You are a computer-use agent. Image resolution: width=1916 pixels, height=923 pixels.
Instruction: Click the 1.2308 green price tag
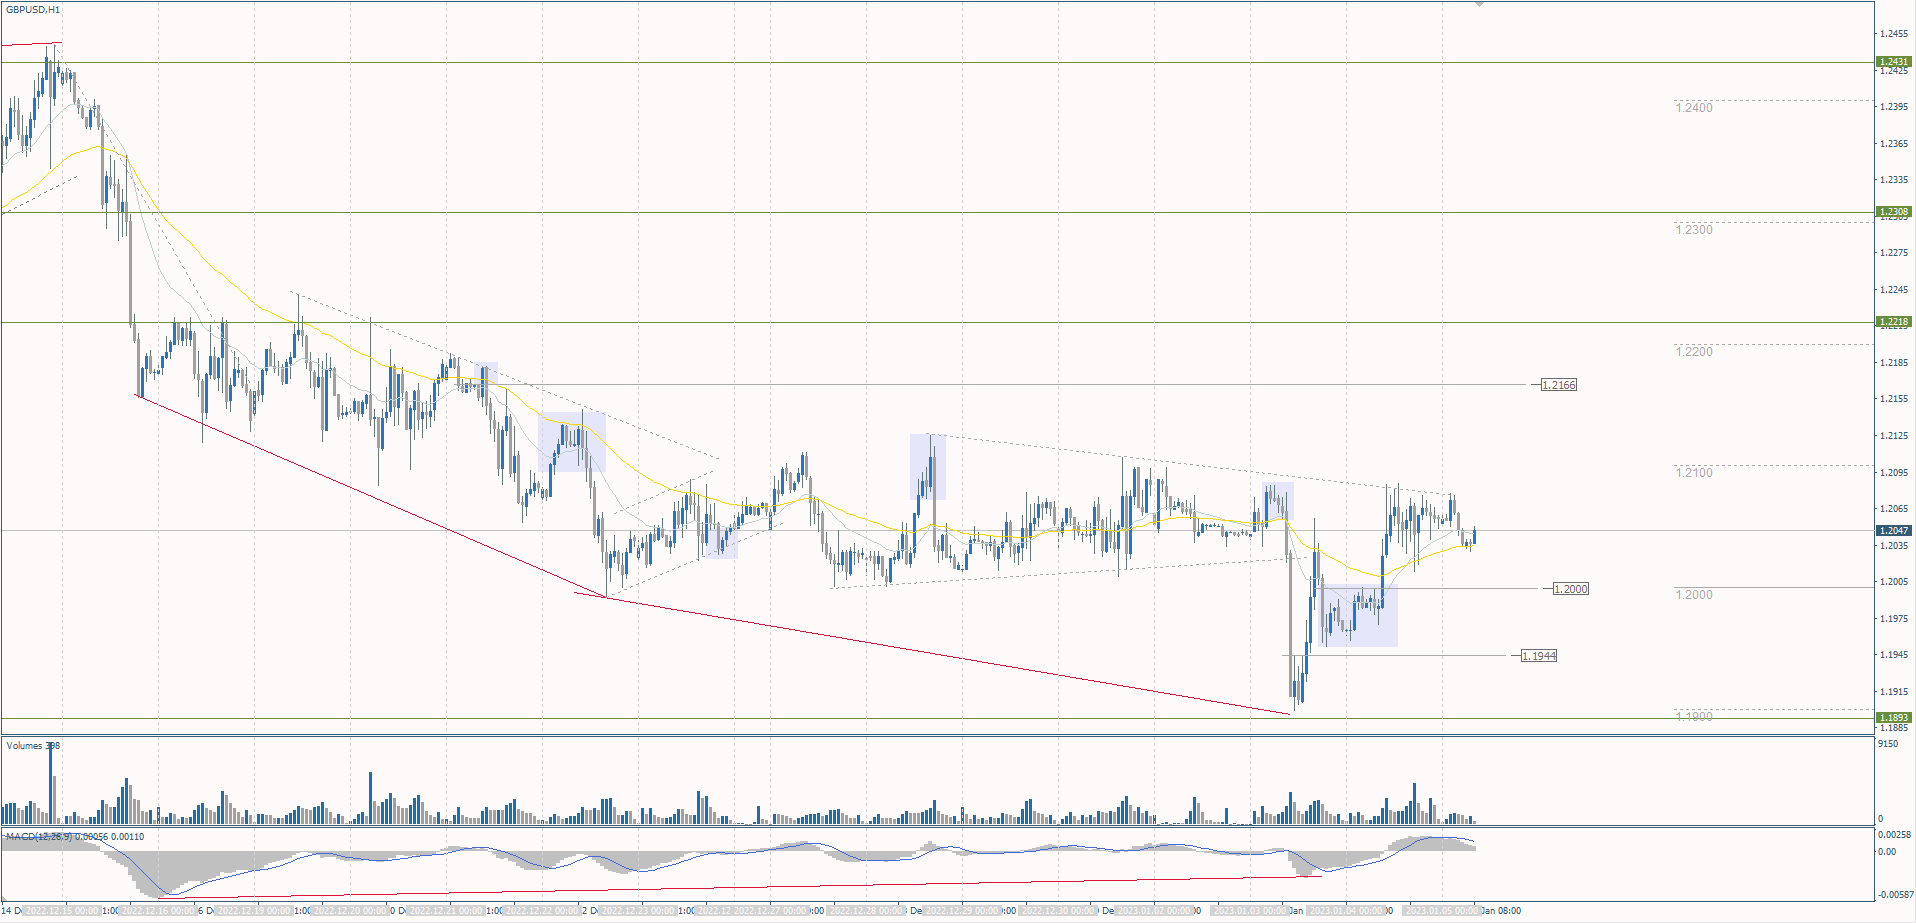click(x=1894, y=212)
